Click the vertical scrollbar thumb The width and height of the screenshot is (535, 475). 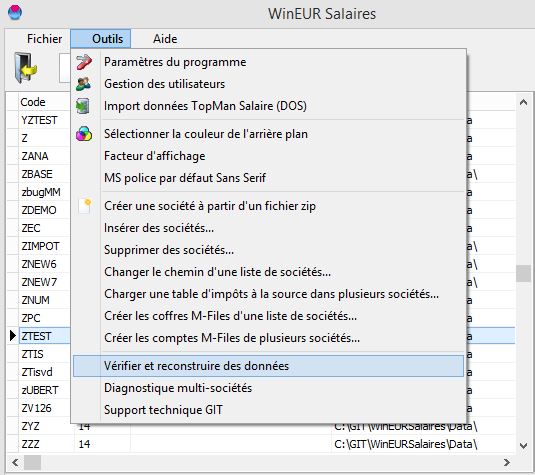pyautogui.click(x=523, y=274)
